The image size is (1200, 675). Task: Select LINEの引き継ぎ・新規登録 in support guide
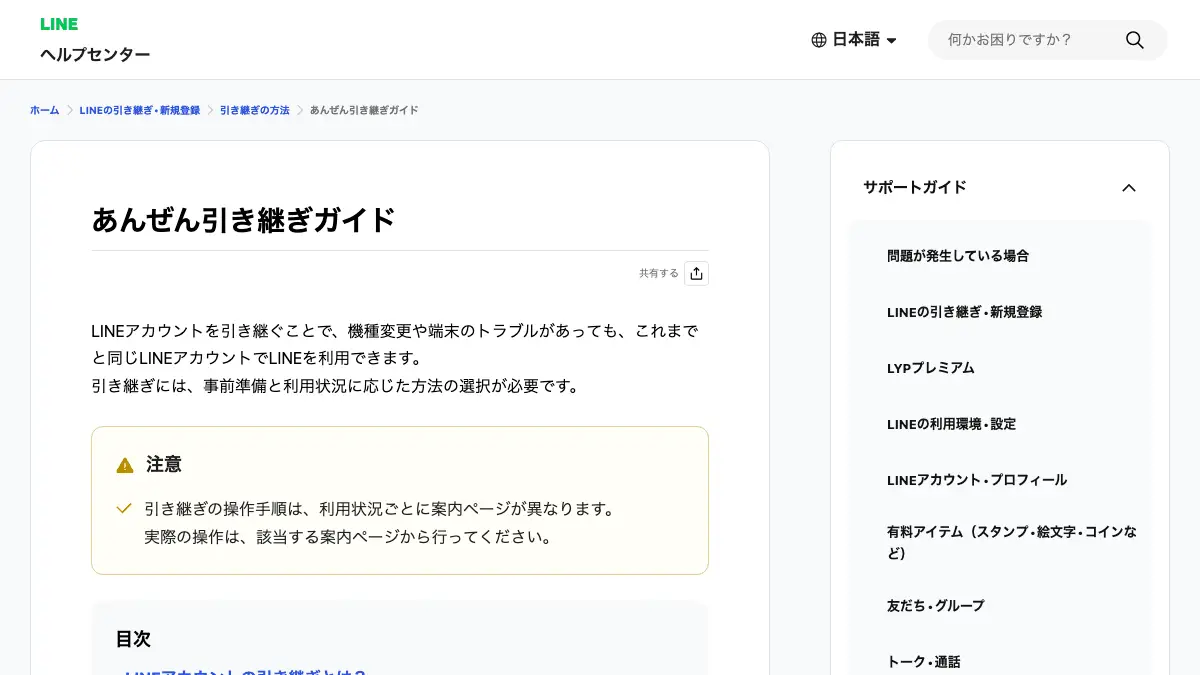(964, 312)
